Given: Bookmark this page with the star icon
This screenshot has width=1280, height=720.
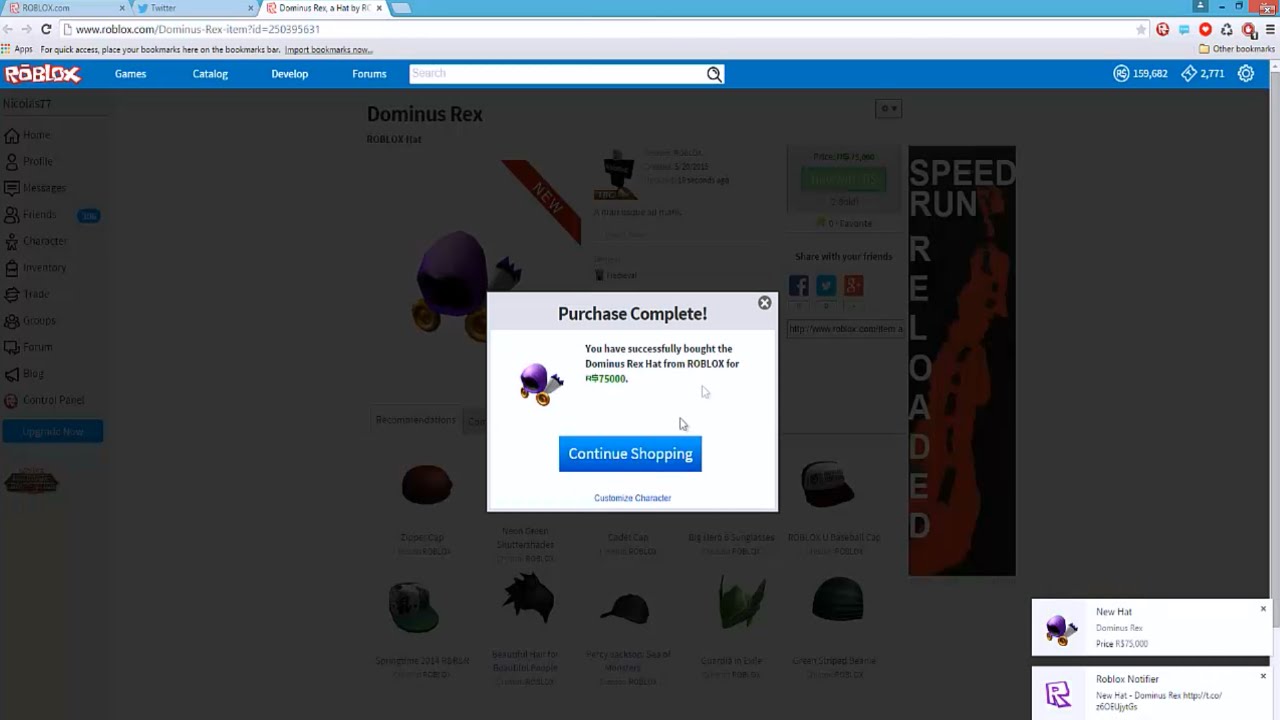Looking at the screenshot, I should tap(1141, 30).
